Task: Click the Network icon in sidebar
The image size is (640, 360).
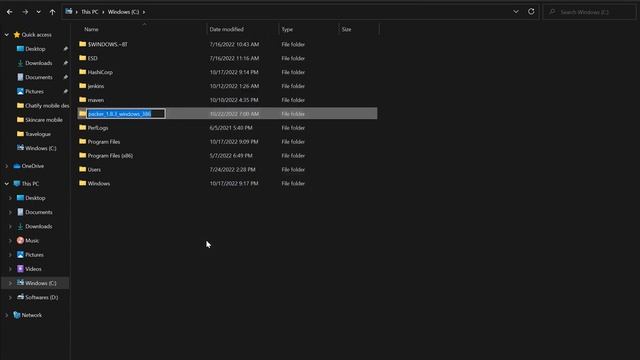Action: pos(17,315)
